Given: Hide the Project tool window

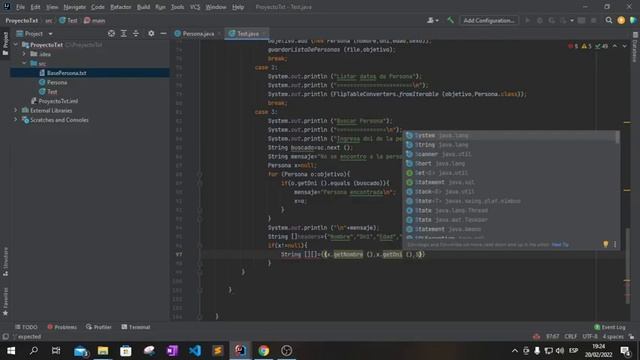Looking at the screenshot, I should [163, 33].
